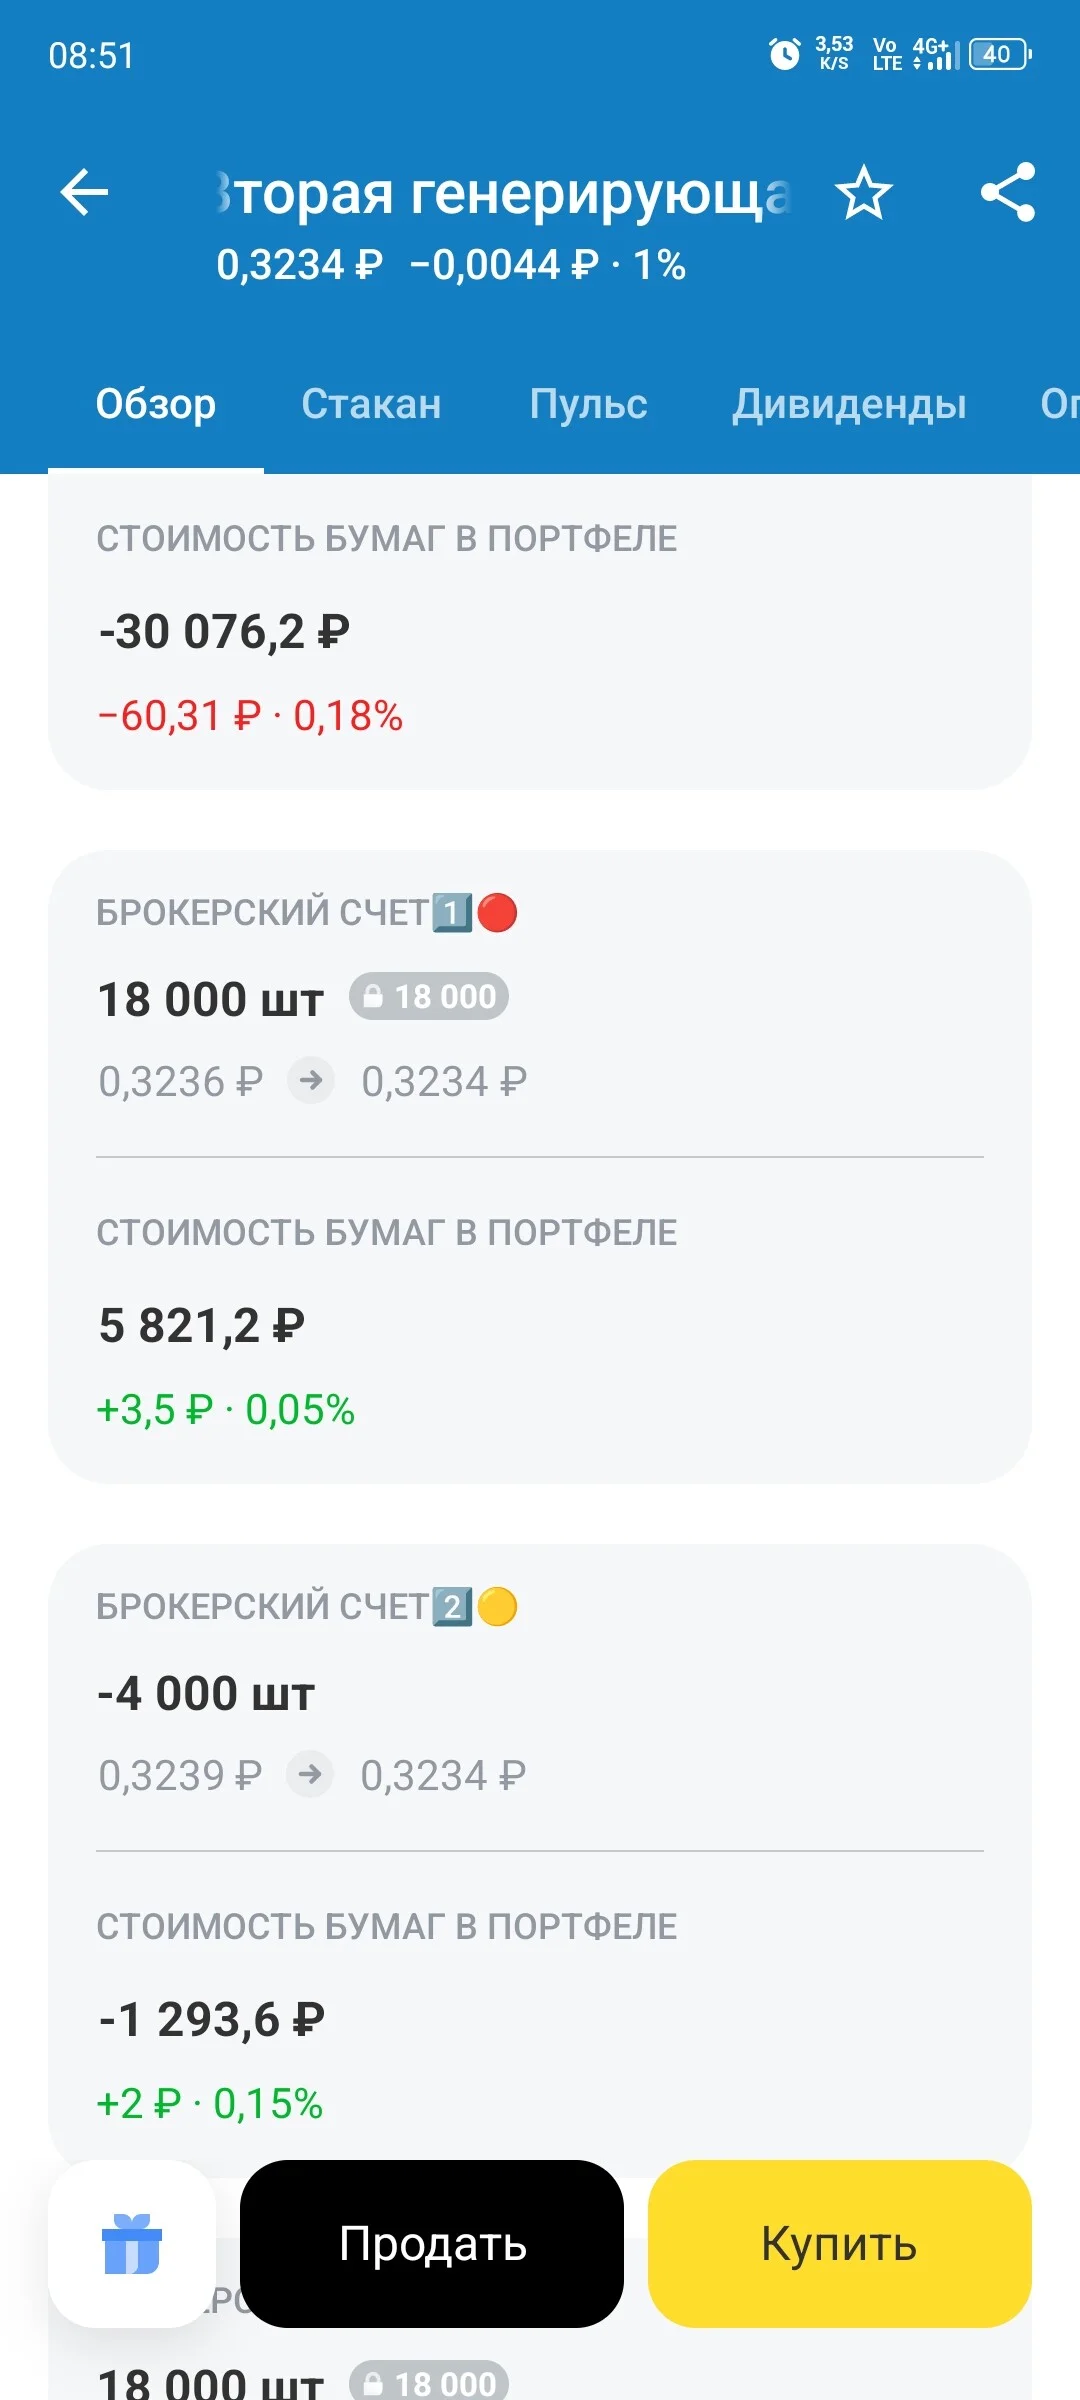Open the gift box icon
The height and width of the screenshot is (2400, 1080).
pyautogui.click(x=132, y=2243)
